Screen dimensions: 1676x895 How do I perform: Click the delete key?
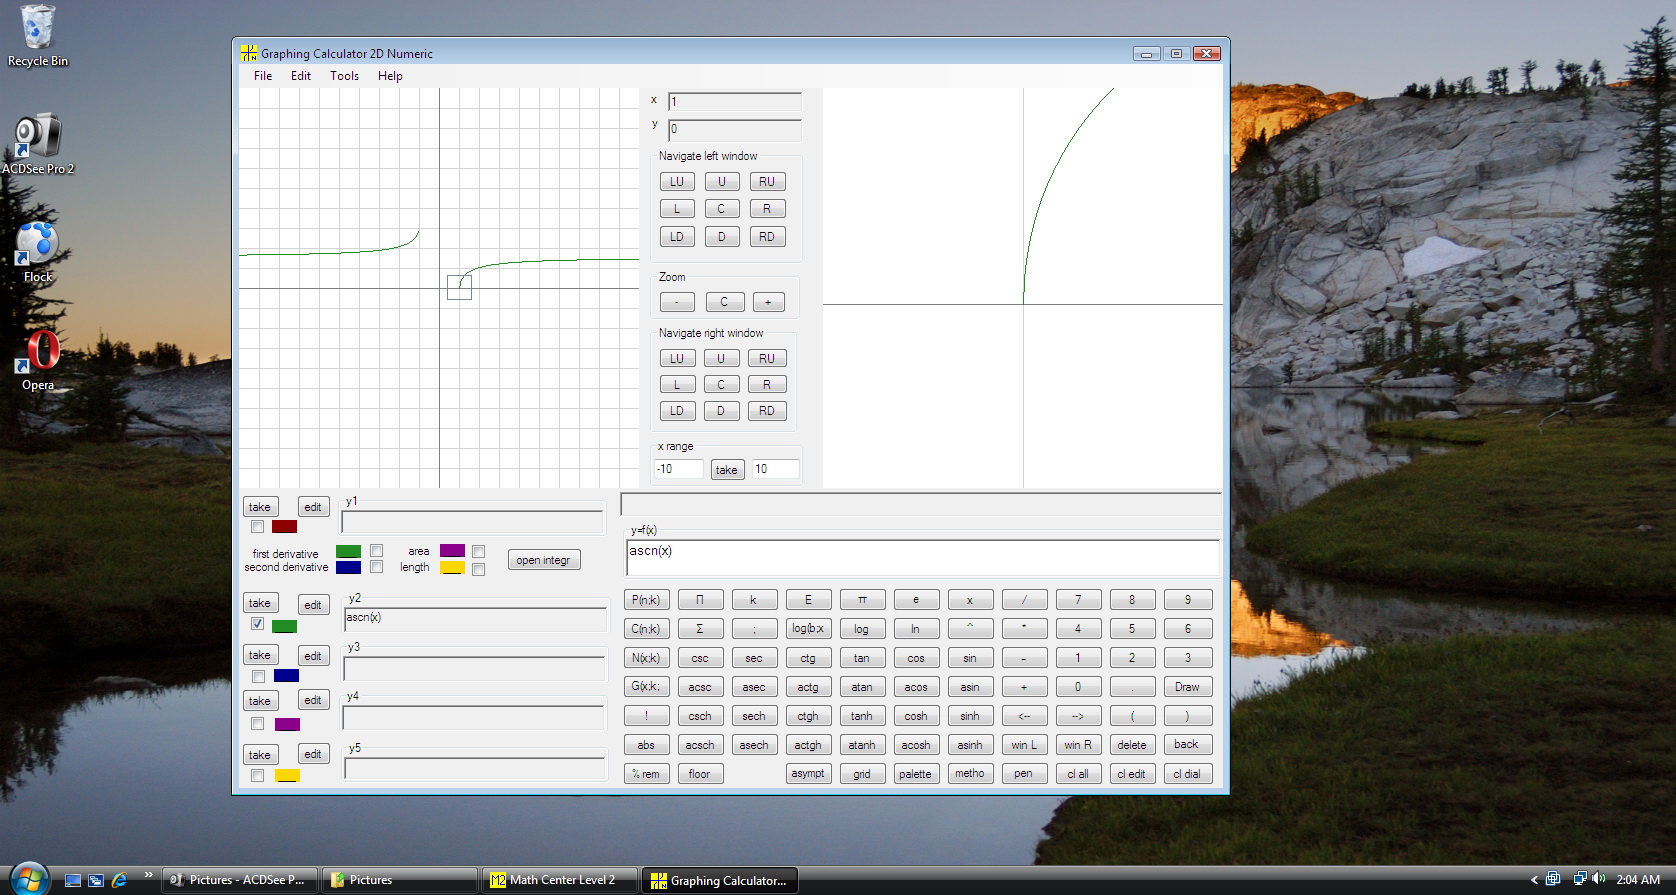(1132, 745)
